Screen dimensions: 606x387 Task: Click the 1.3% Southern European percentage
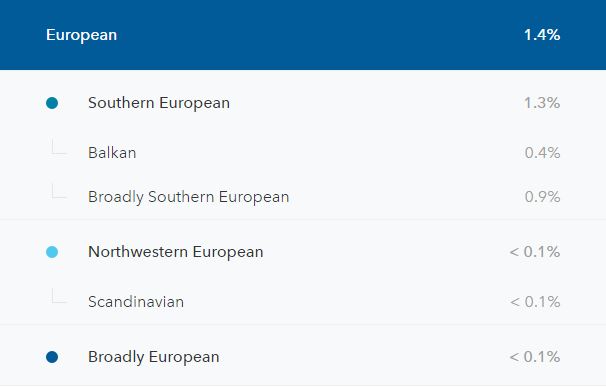pyautogui.click(x=542, y=103)
